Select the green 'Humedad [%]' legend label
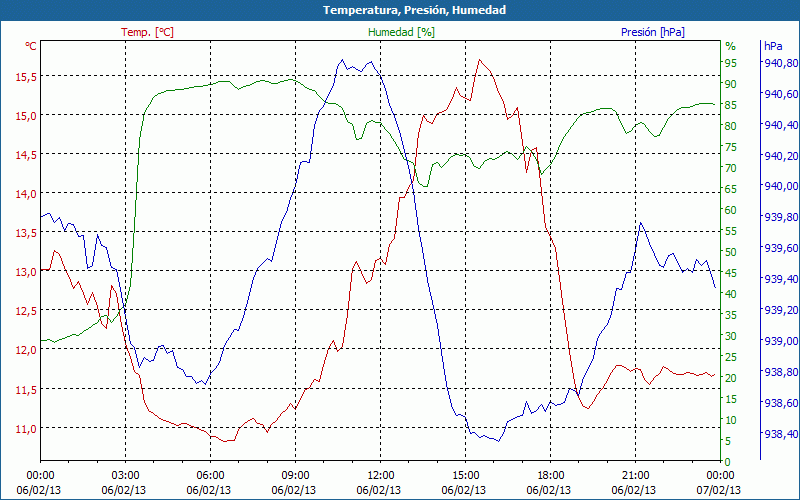 pos(402,32)
